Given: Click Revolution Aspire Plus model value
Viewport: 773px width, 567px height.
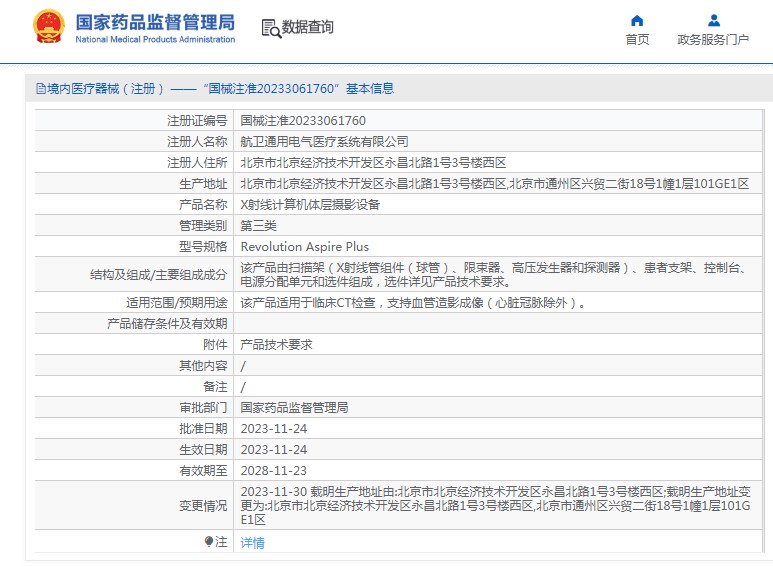Looking at the screenshot, I should coord(304,247).
